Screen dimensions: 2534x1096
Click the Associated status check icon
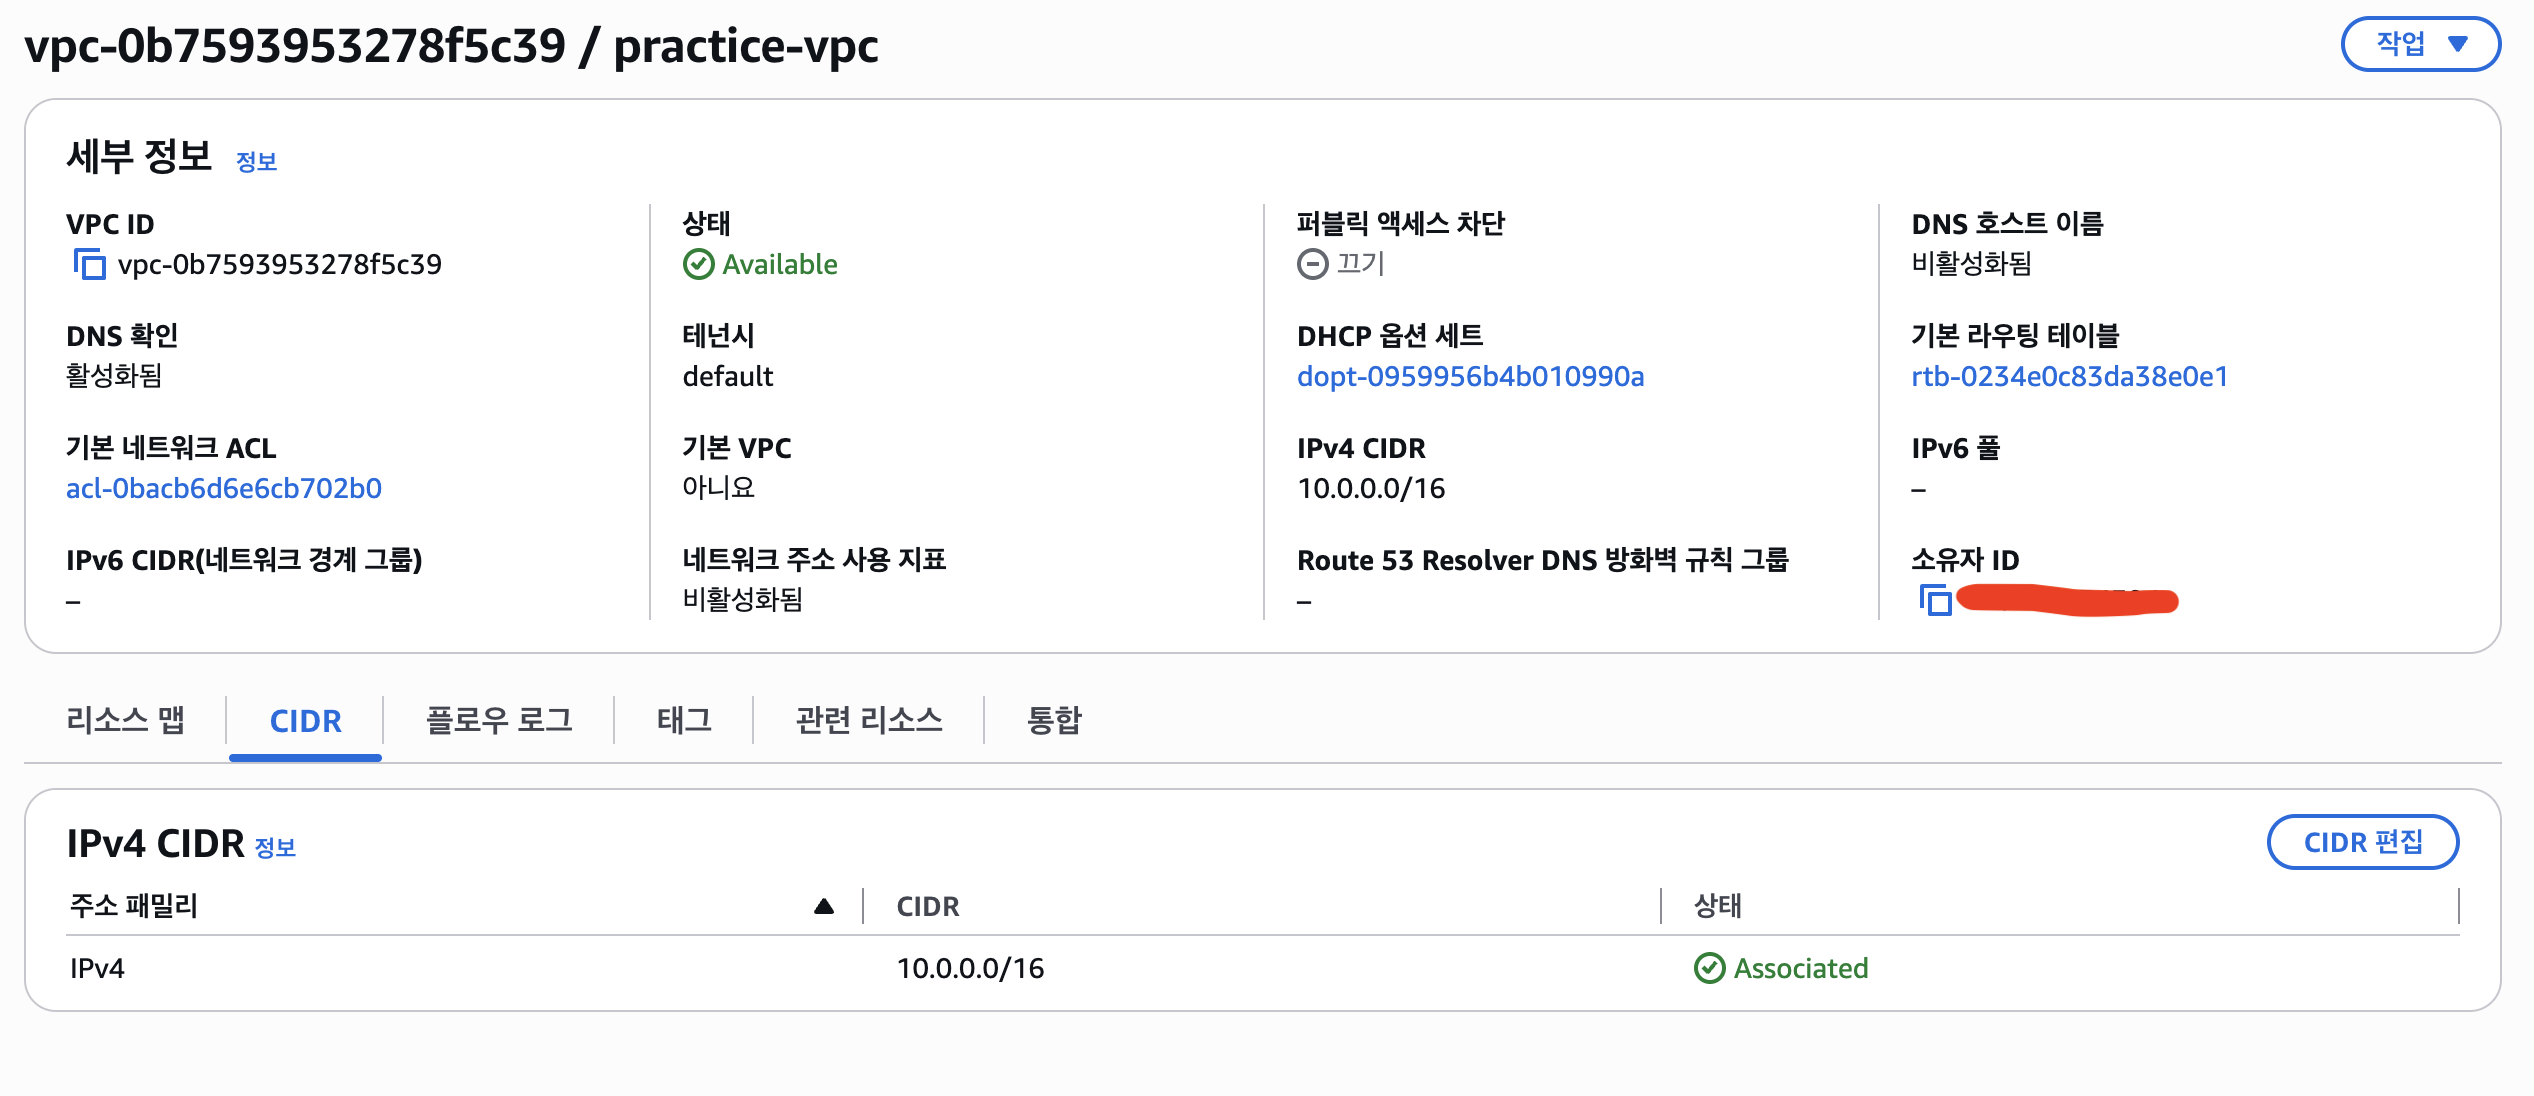pyautogui.click(x=1709, y=968)
